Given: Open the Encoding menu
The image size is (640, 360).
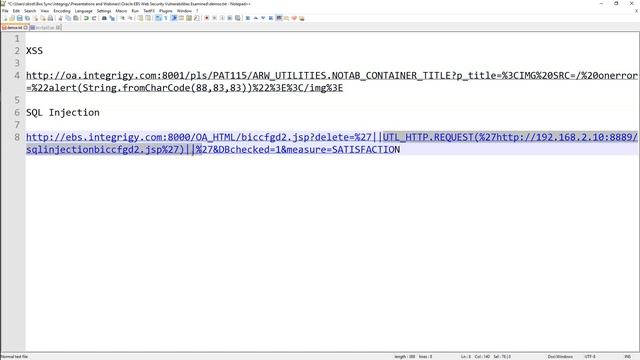Looking at the screenshot, I should [62, 11].
